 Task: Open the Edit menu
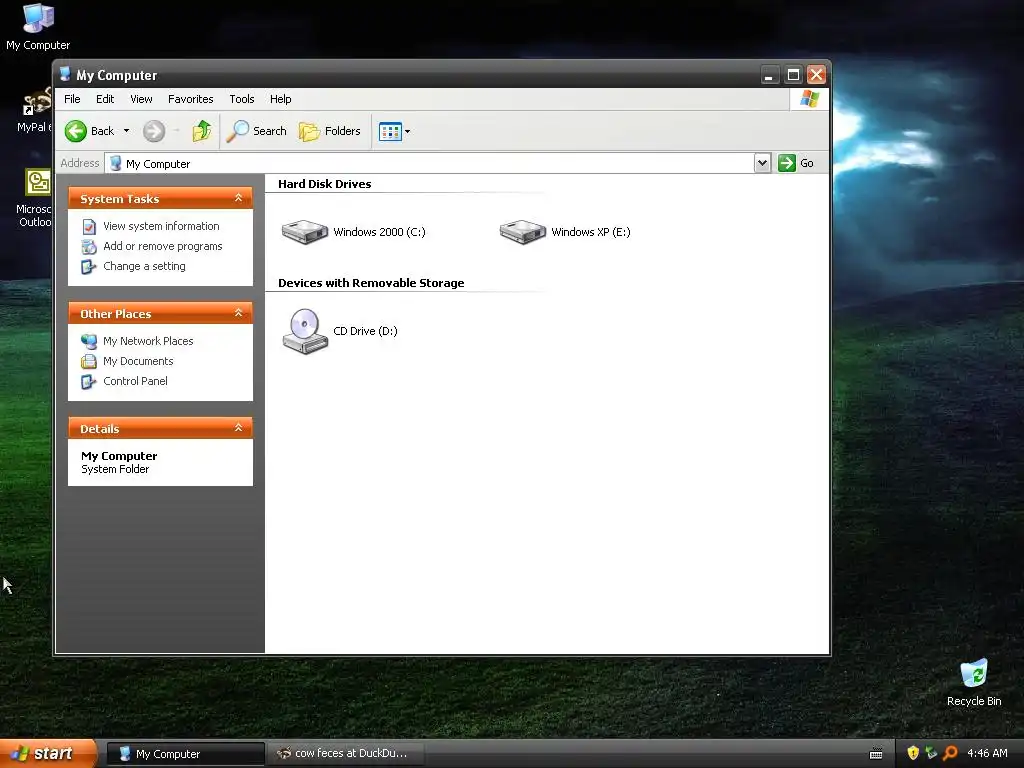coord(105,99)
